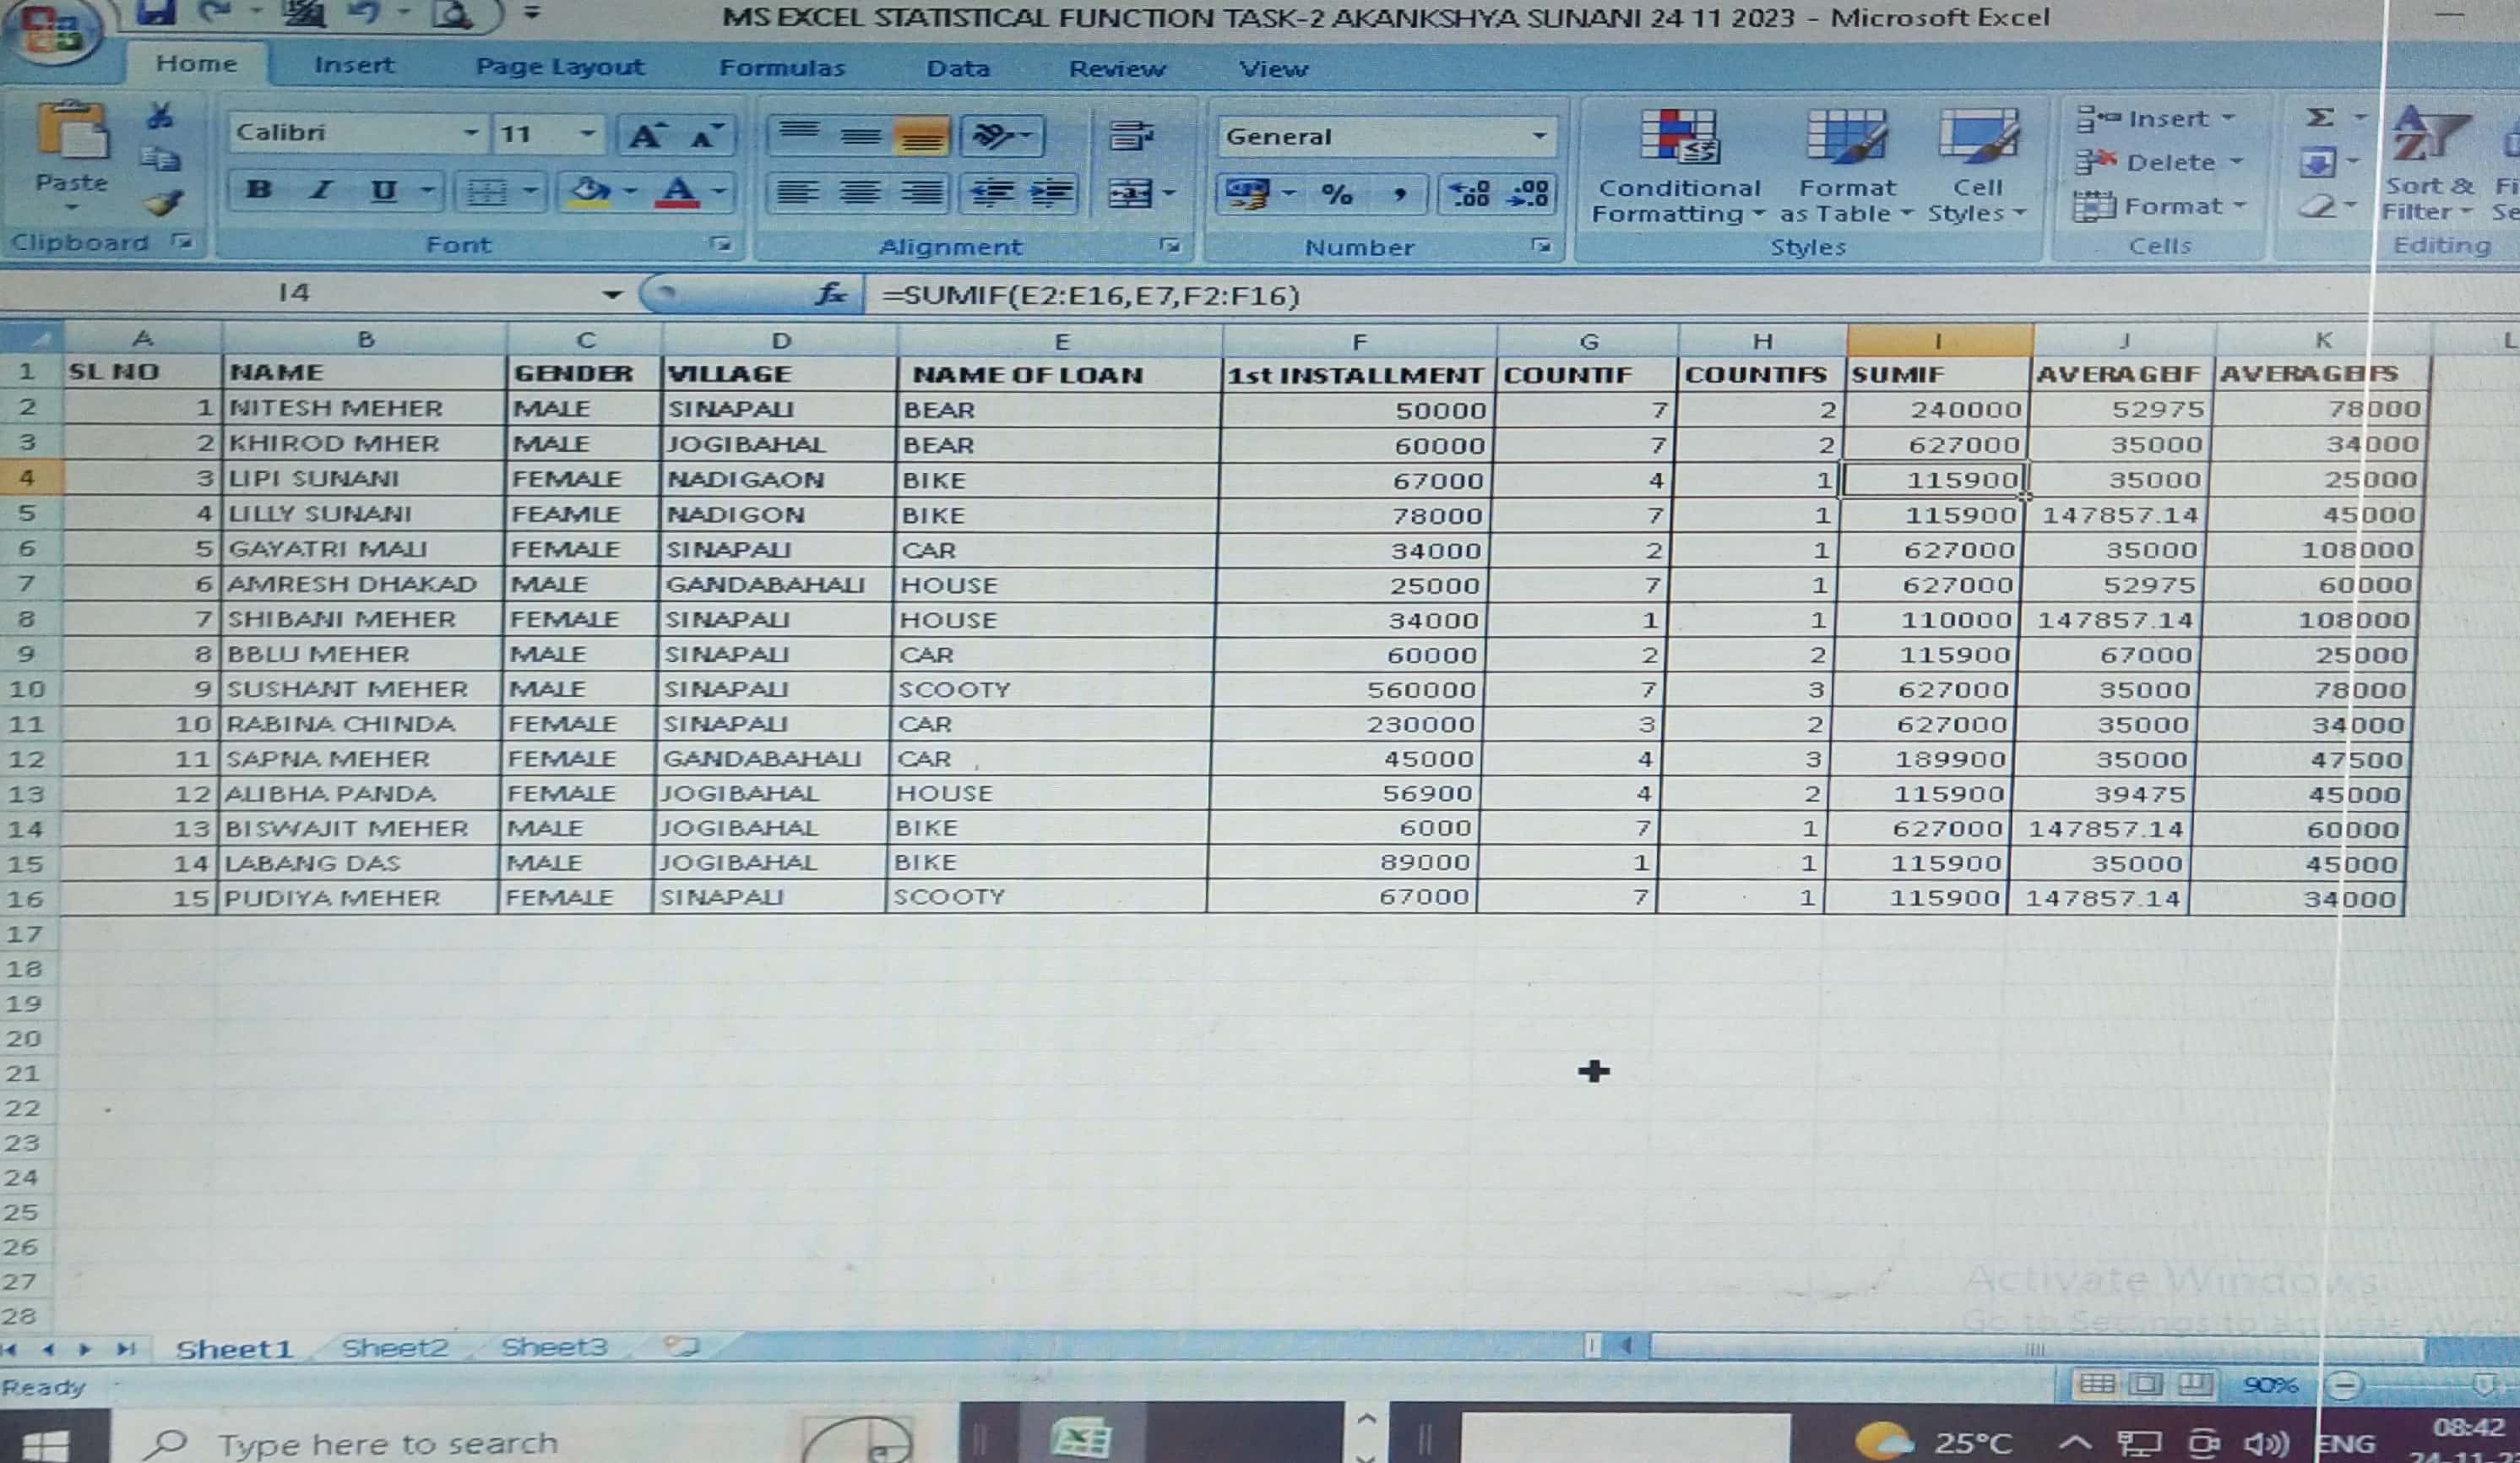The height and width of the screenshot is (1463, 2520).
Task: Open the Formulas ribbon tab
Action: coord(781,68)
